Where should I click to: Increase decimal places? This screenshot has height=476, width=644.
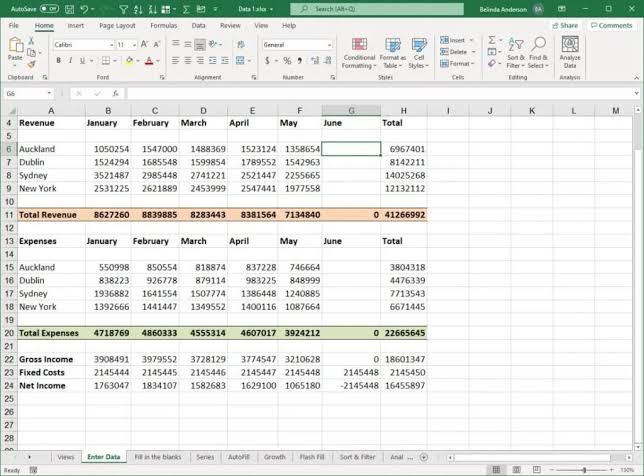[315, 61]
